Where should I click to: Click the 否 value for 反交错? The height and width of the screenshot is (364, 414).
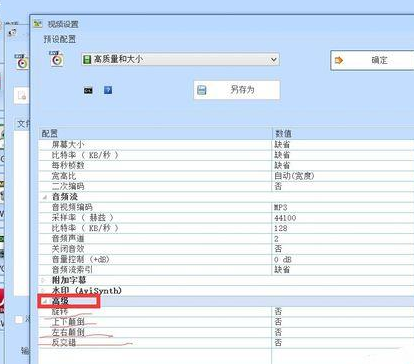coord(278,342)
